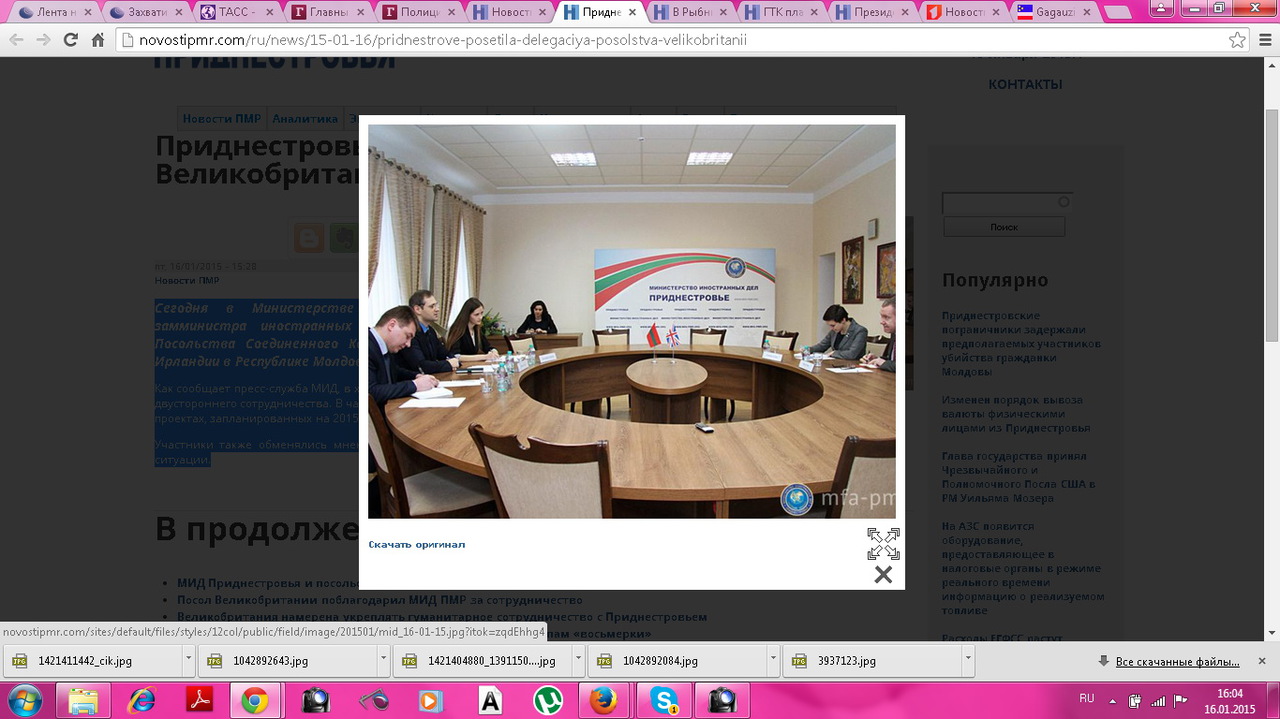Open Windows Explorer from the taskbar

click(x=82, y=700)
